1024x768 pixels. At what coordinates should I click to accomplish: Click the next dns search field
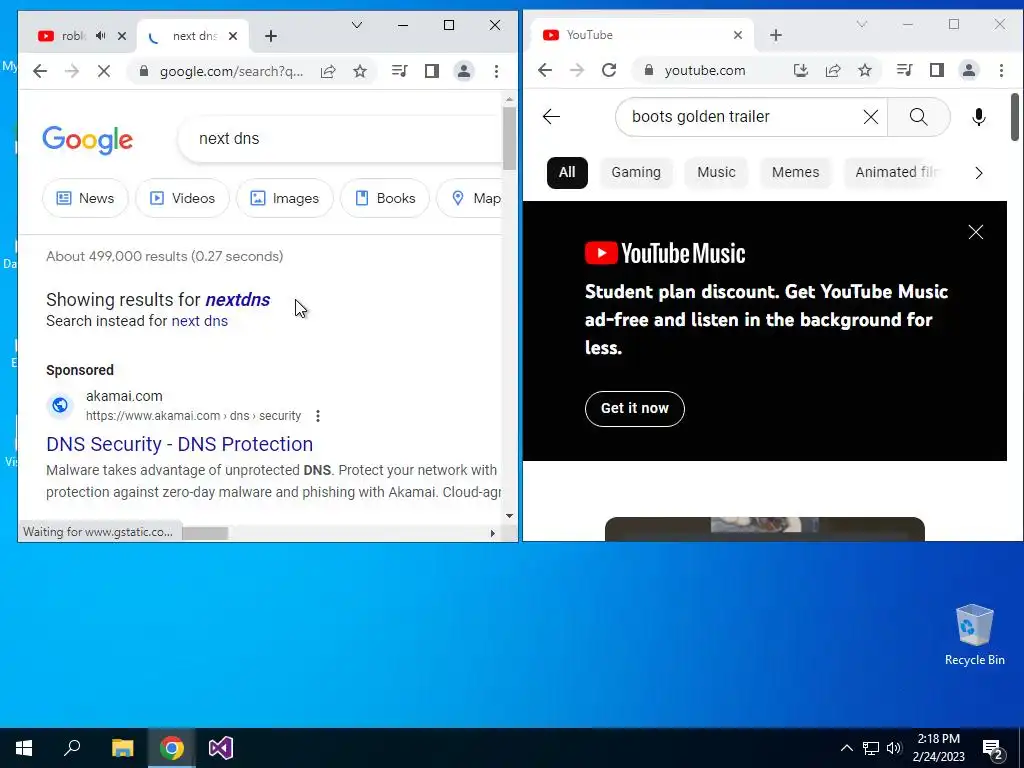pos(340,138)
